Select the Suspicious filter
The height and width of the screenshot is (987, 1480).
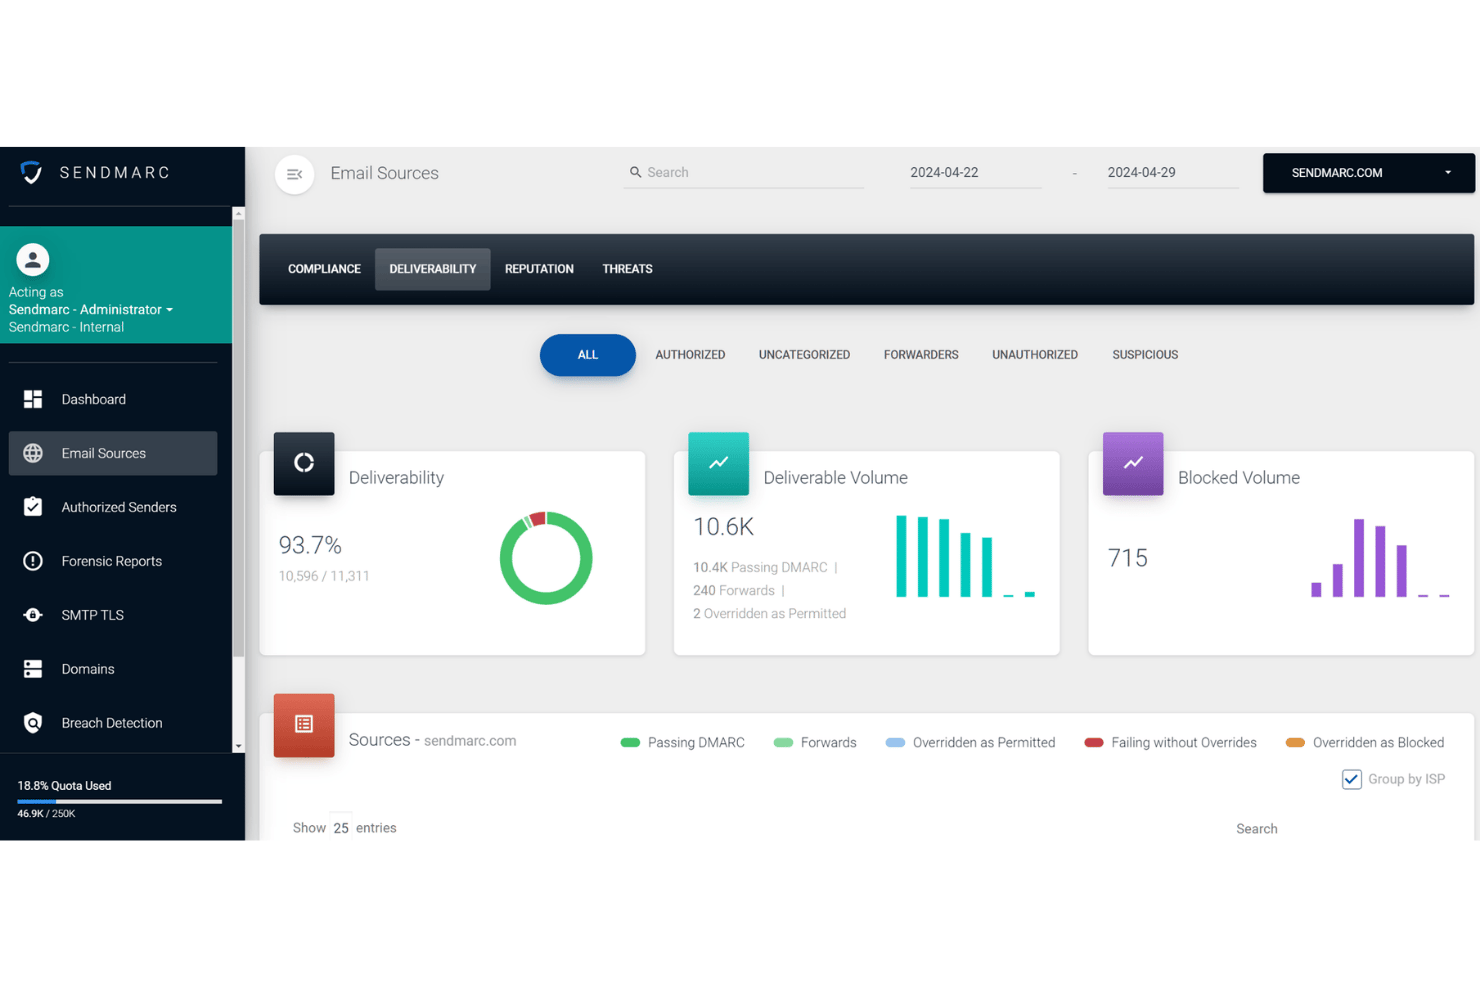[x=1145, y=355]
